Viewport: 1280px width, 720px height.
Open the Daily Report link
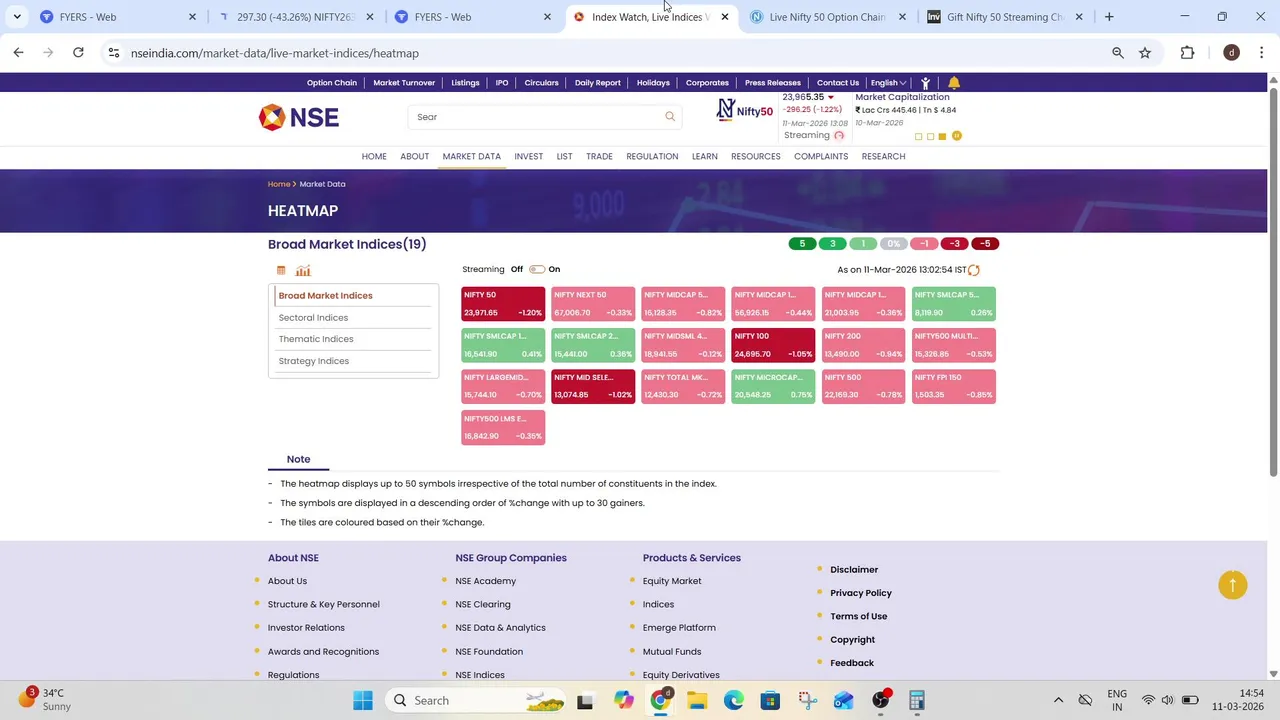coord(598,83)
